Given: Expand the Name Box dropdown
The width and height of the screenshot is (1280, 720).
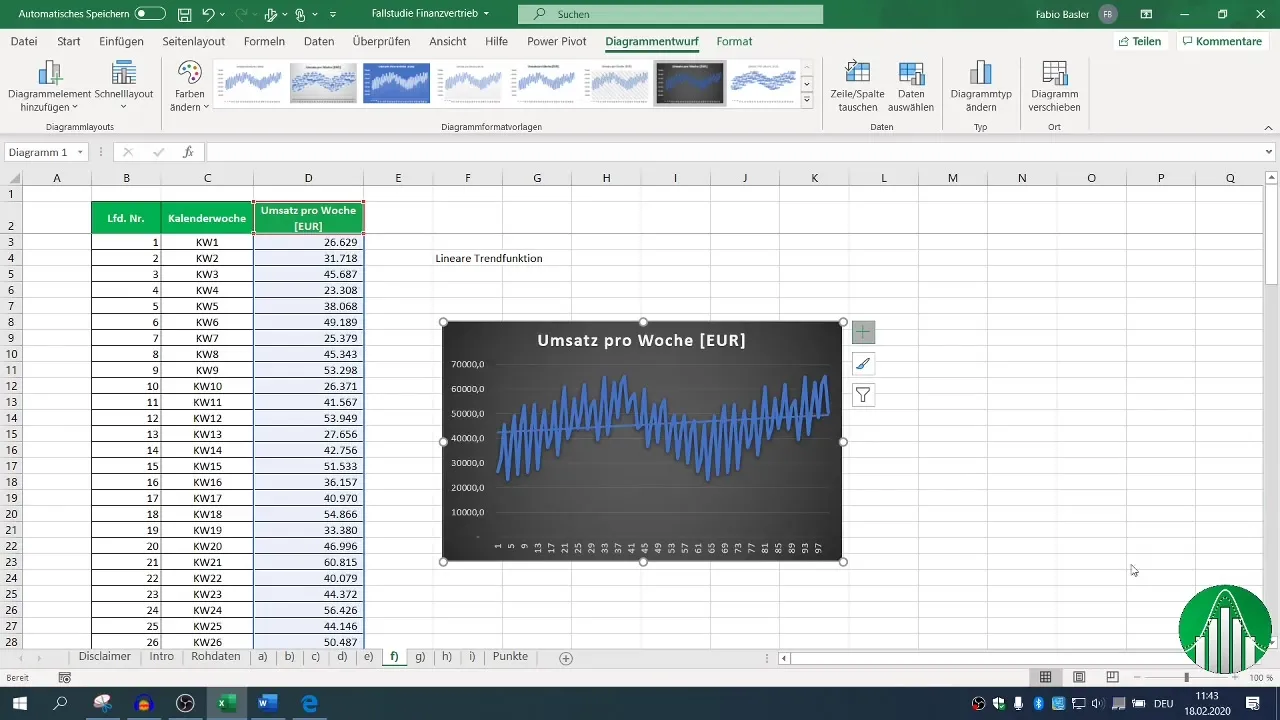Looking at the screenshot, I should pos(80,152).
